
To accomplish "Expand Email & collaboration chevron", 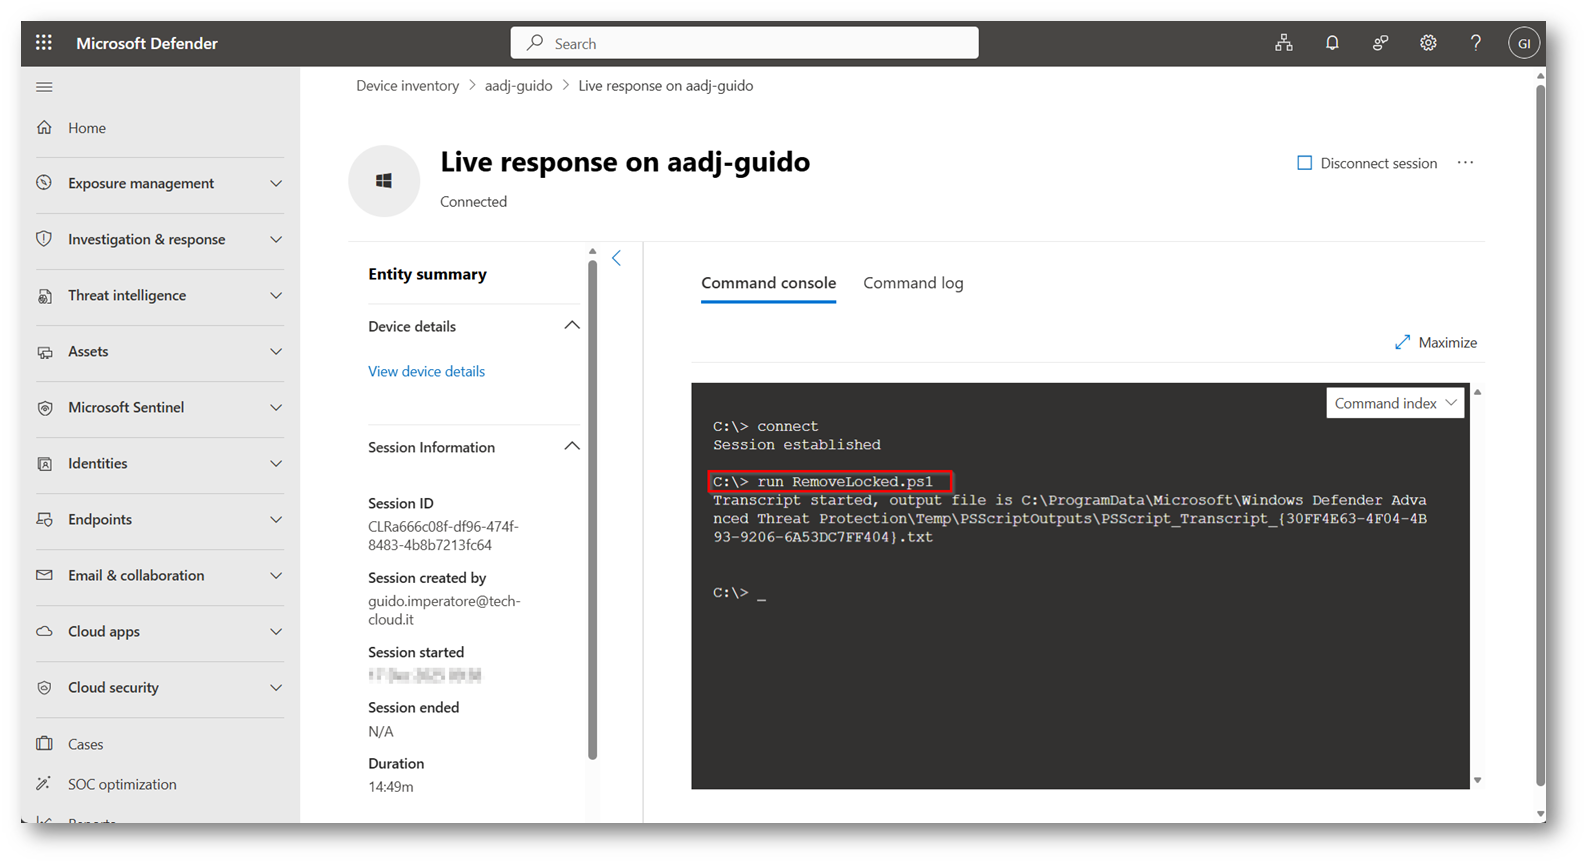I will pyautogui.click(x=276, y=575).
